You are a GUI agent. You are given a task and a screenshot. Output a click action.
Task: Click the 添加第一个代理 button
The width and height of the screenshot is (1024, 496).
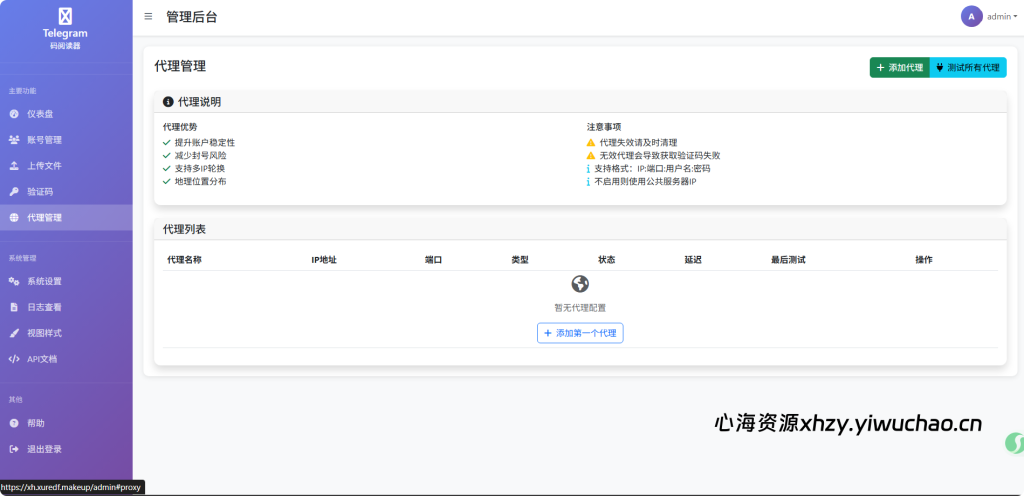[x=580, y=332]
